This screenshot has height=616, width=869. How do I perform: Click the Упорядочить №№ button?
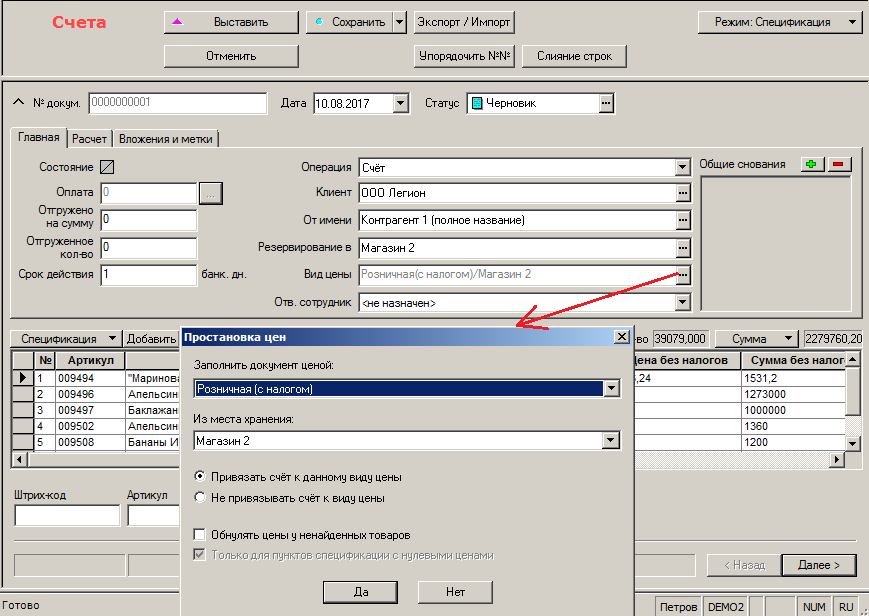pyautogui.click(x=464, y=56)
